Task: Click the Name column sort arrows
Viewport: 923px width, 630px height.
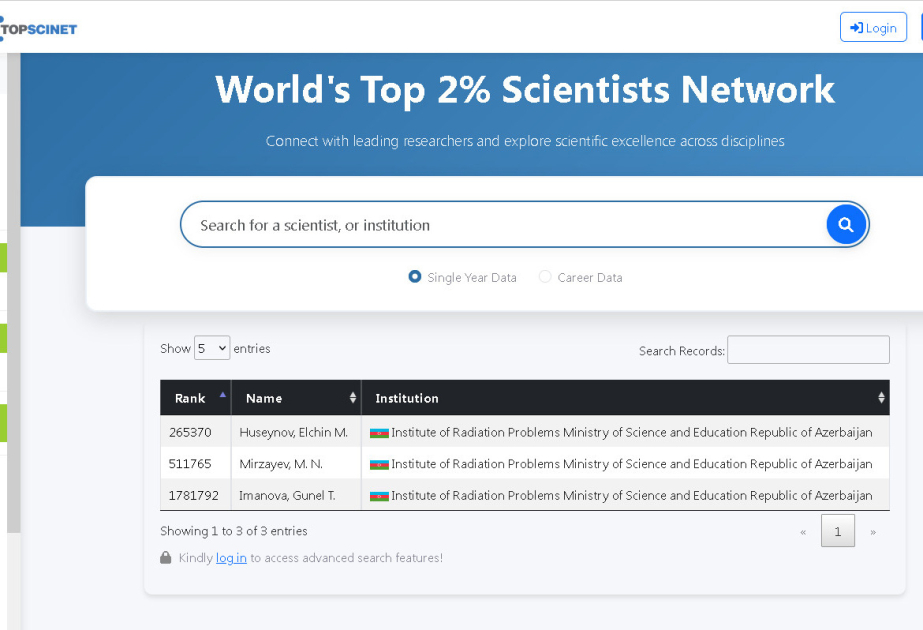Action: click(x=353, y=397)
